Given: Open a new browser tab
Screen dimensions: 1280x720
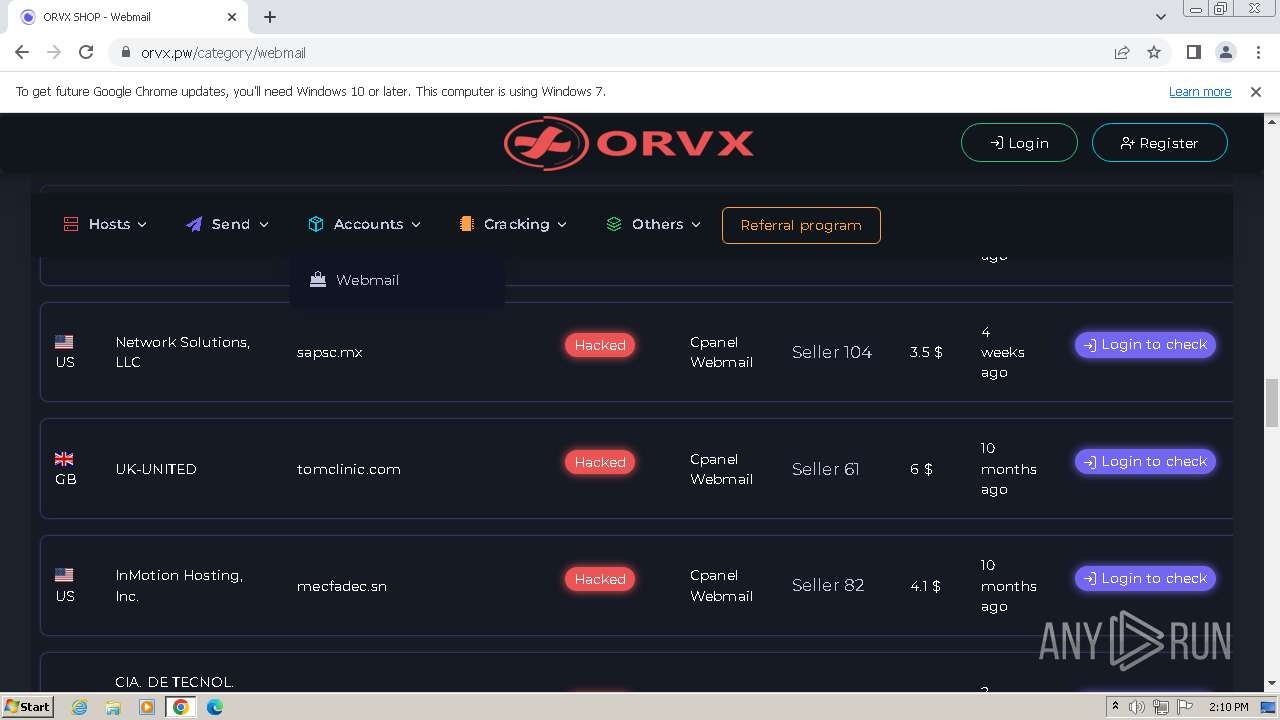Looking at the screenshot, I should (270, 17).
